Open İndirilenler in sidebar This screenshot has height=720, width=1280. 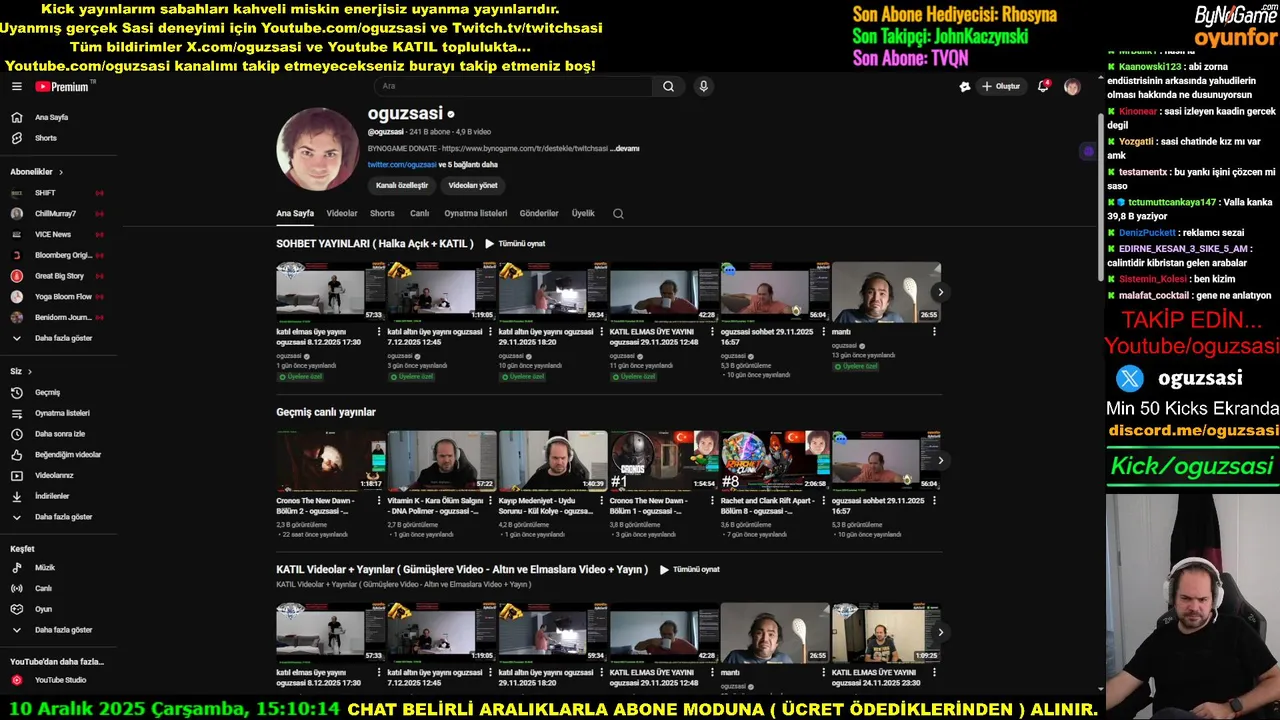click(x=52, y=496)
